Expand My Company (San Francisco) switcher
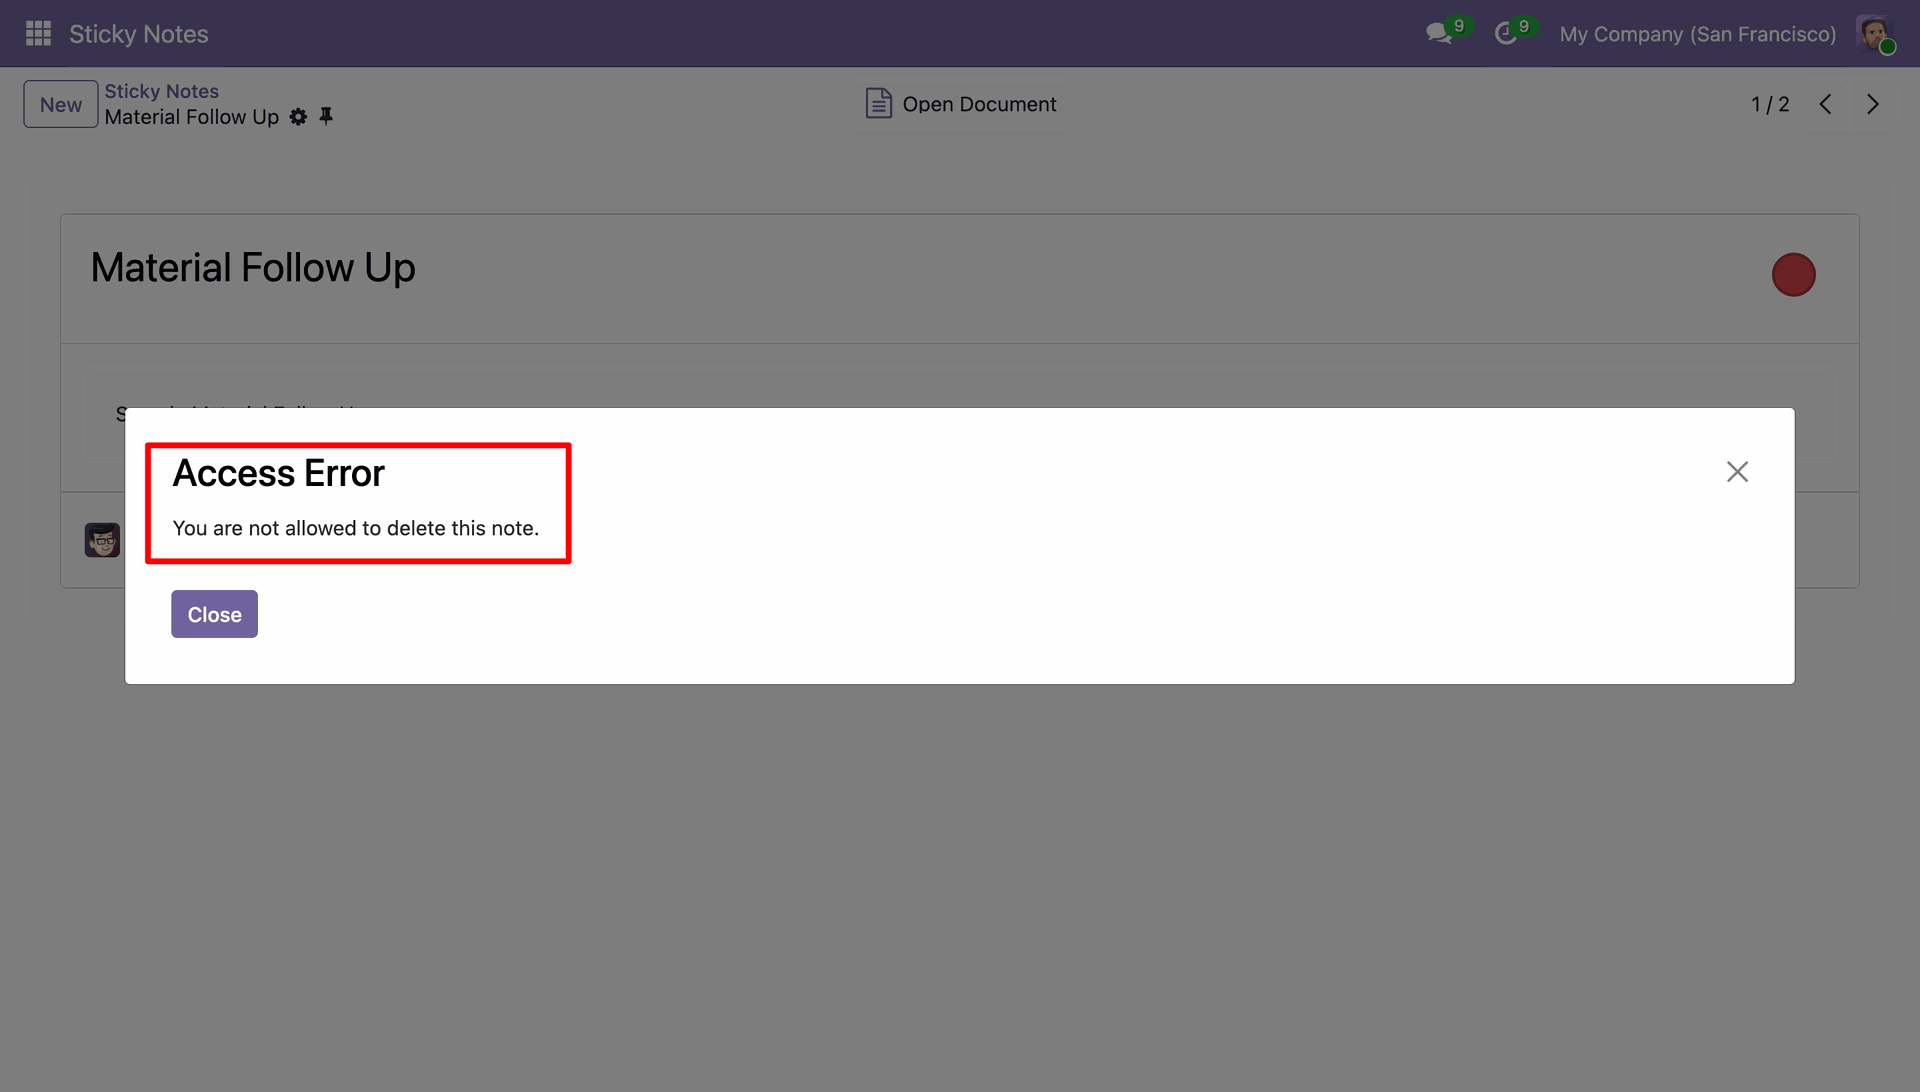 point(1697,34)
